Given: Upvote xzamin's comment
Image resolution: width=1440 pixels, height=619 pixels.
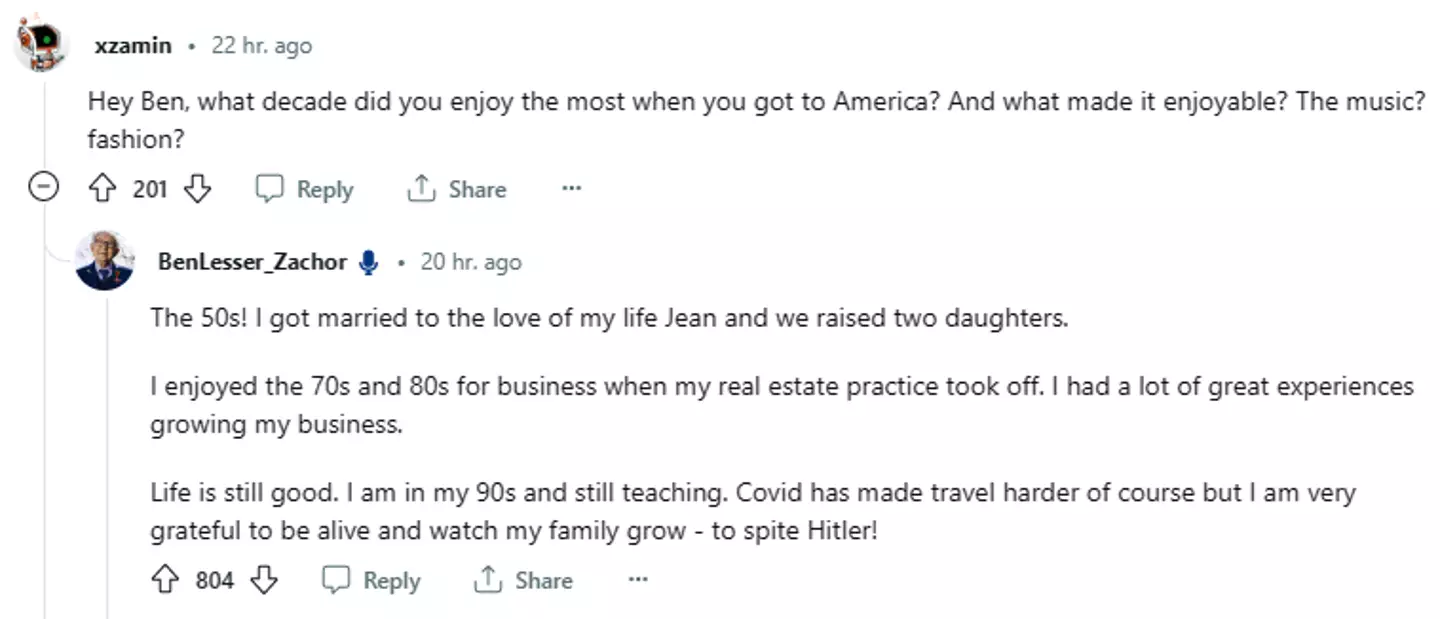Looking at the screenshot, I should coord(104,188).
